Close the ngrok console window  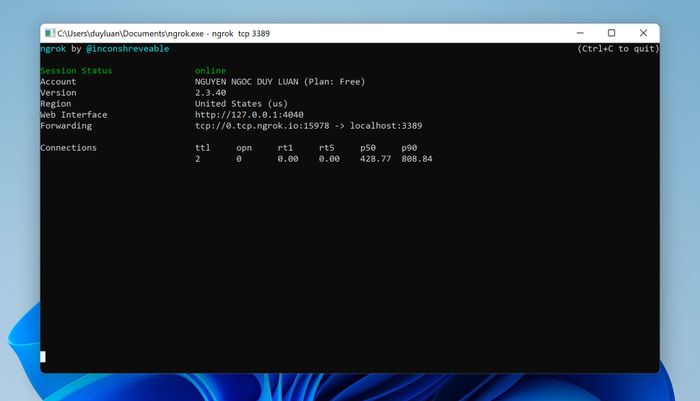[643, 33]
